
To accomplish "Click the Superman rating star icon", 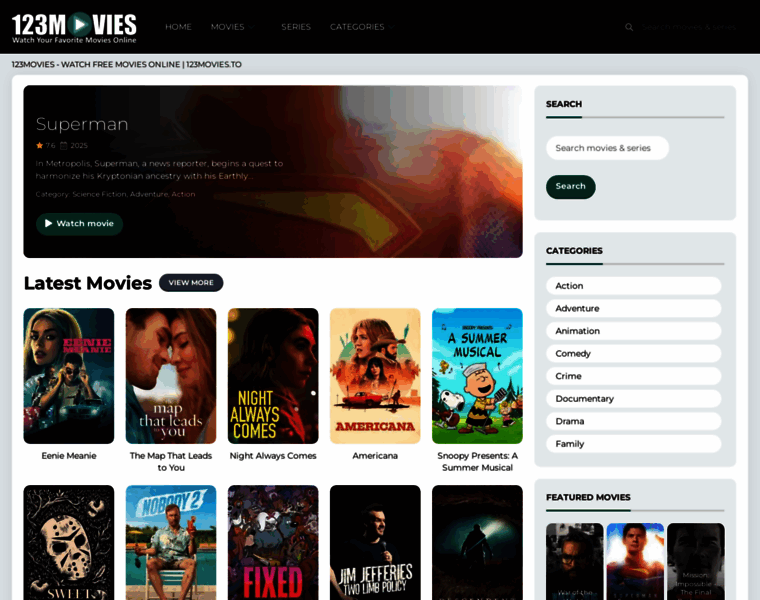I will point(40,145).
